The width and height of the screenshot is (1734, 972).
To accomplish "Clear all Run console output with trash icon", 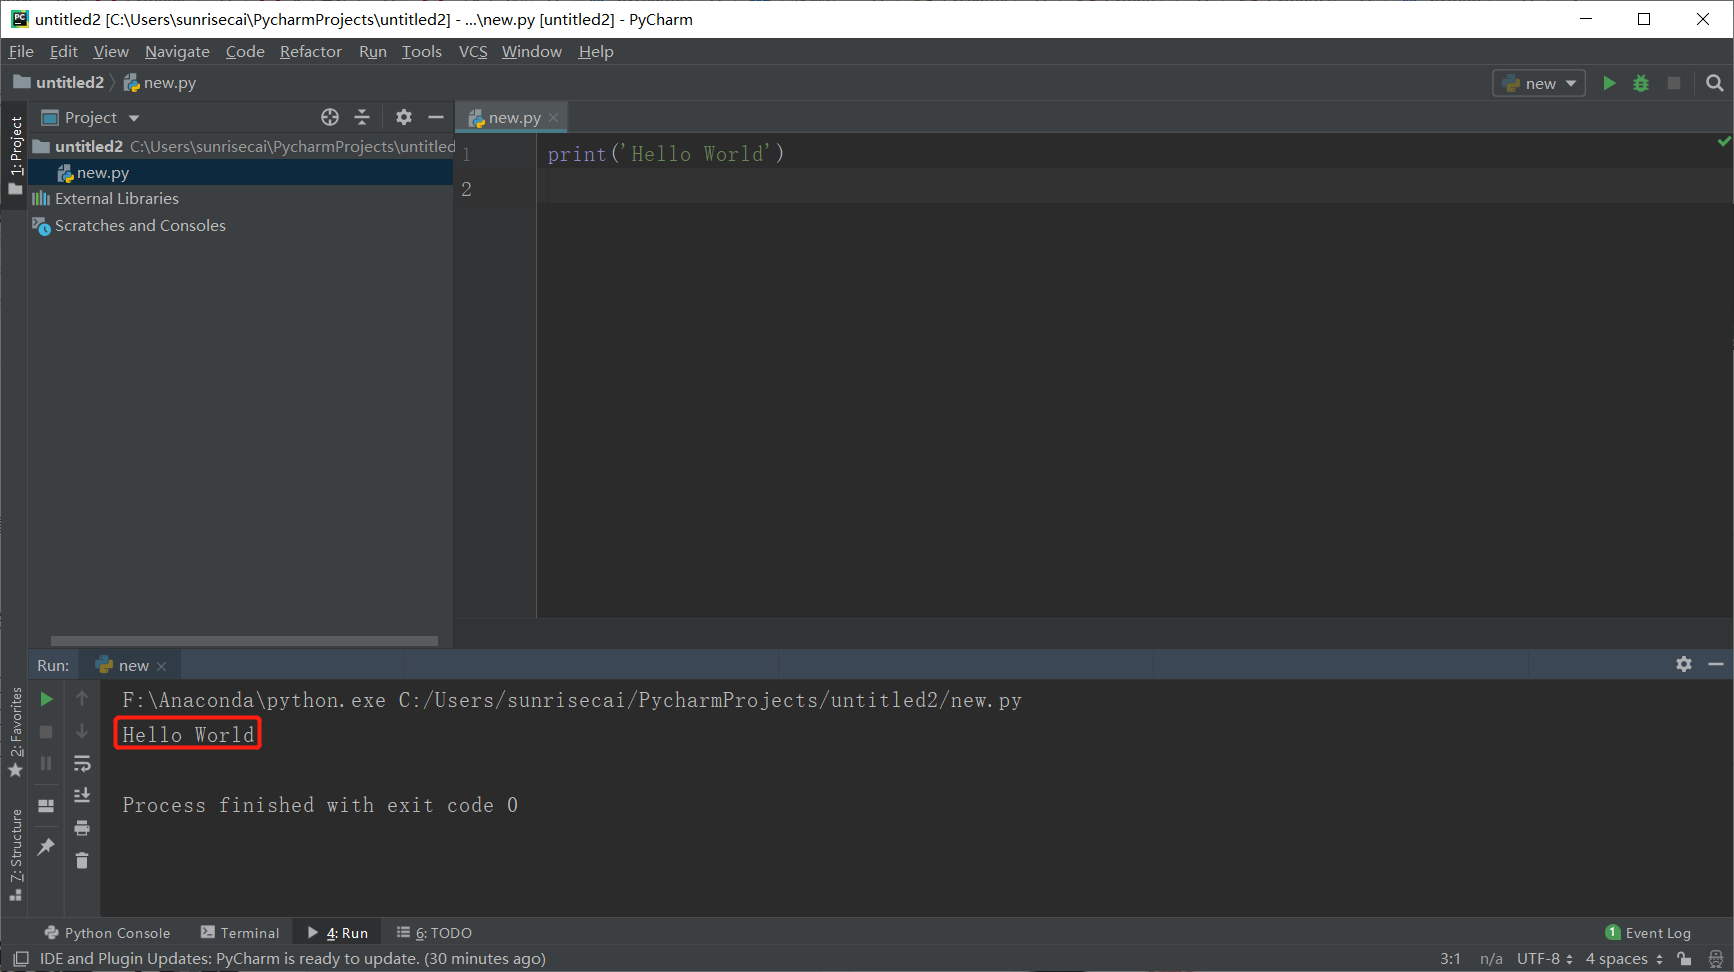I will (82, 861).
